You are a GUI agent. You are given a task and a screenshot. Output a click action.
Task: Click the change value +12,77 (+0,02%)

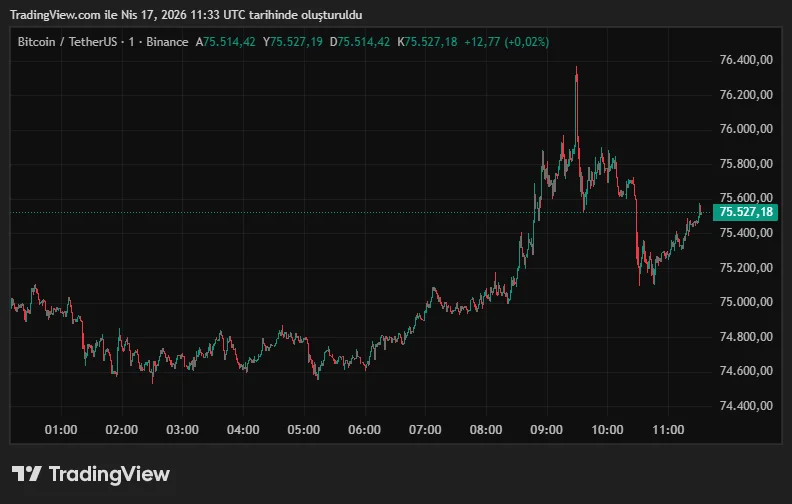[x=507, y=42]
